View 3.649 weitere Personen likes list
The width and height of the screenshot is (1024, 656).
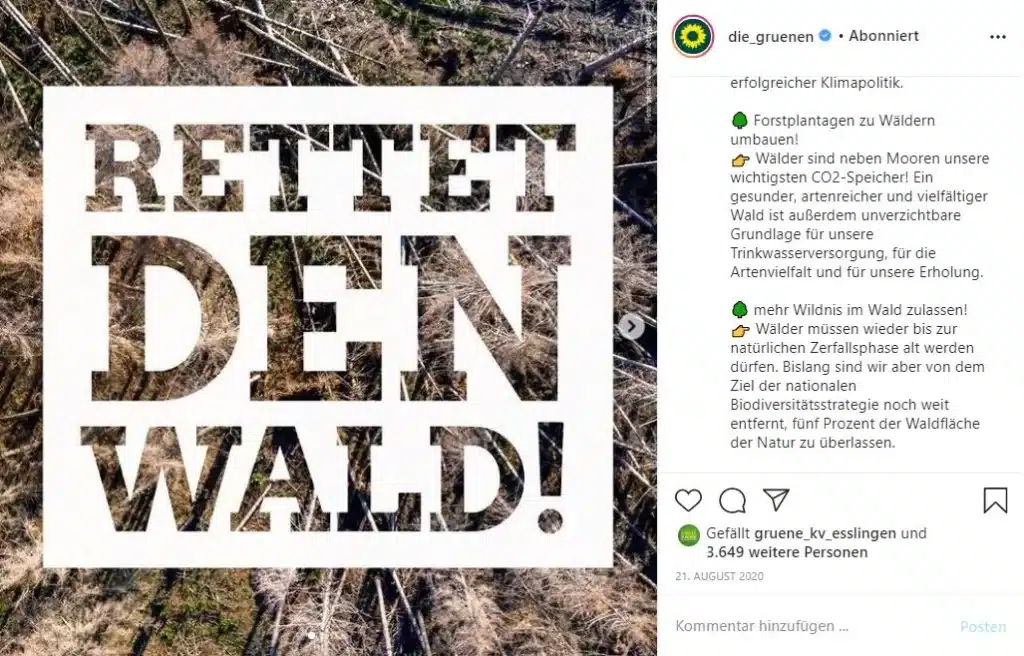pyautogui.click(x=787, y=552)
